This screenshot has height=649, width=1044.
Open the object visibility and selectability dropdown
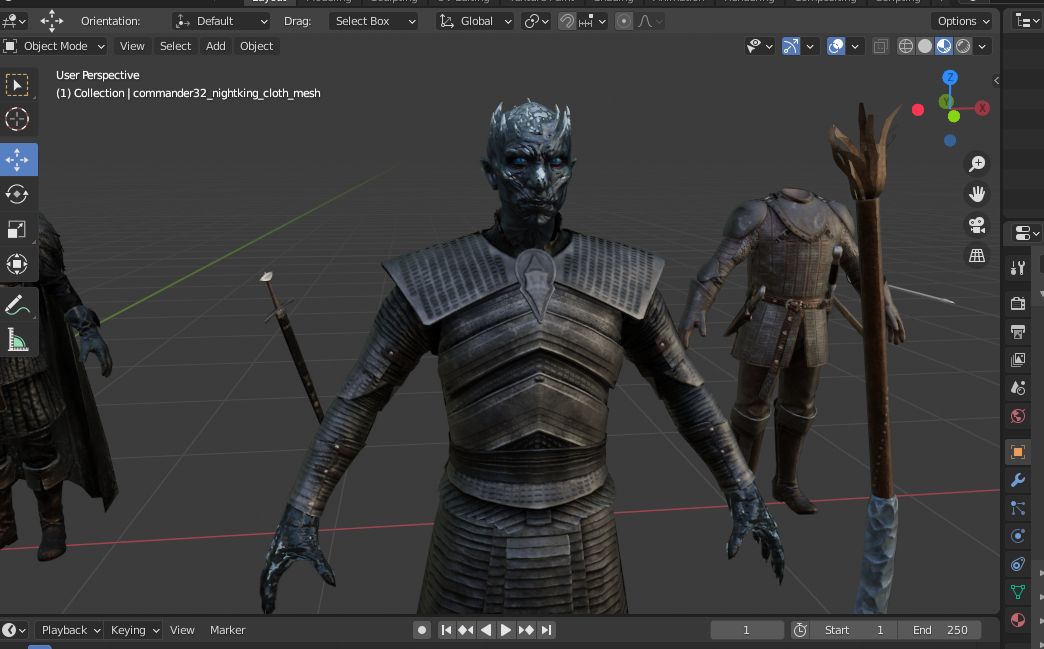pos(760,46)
